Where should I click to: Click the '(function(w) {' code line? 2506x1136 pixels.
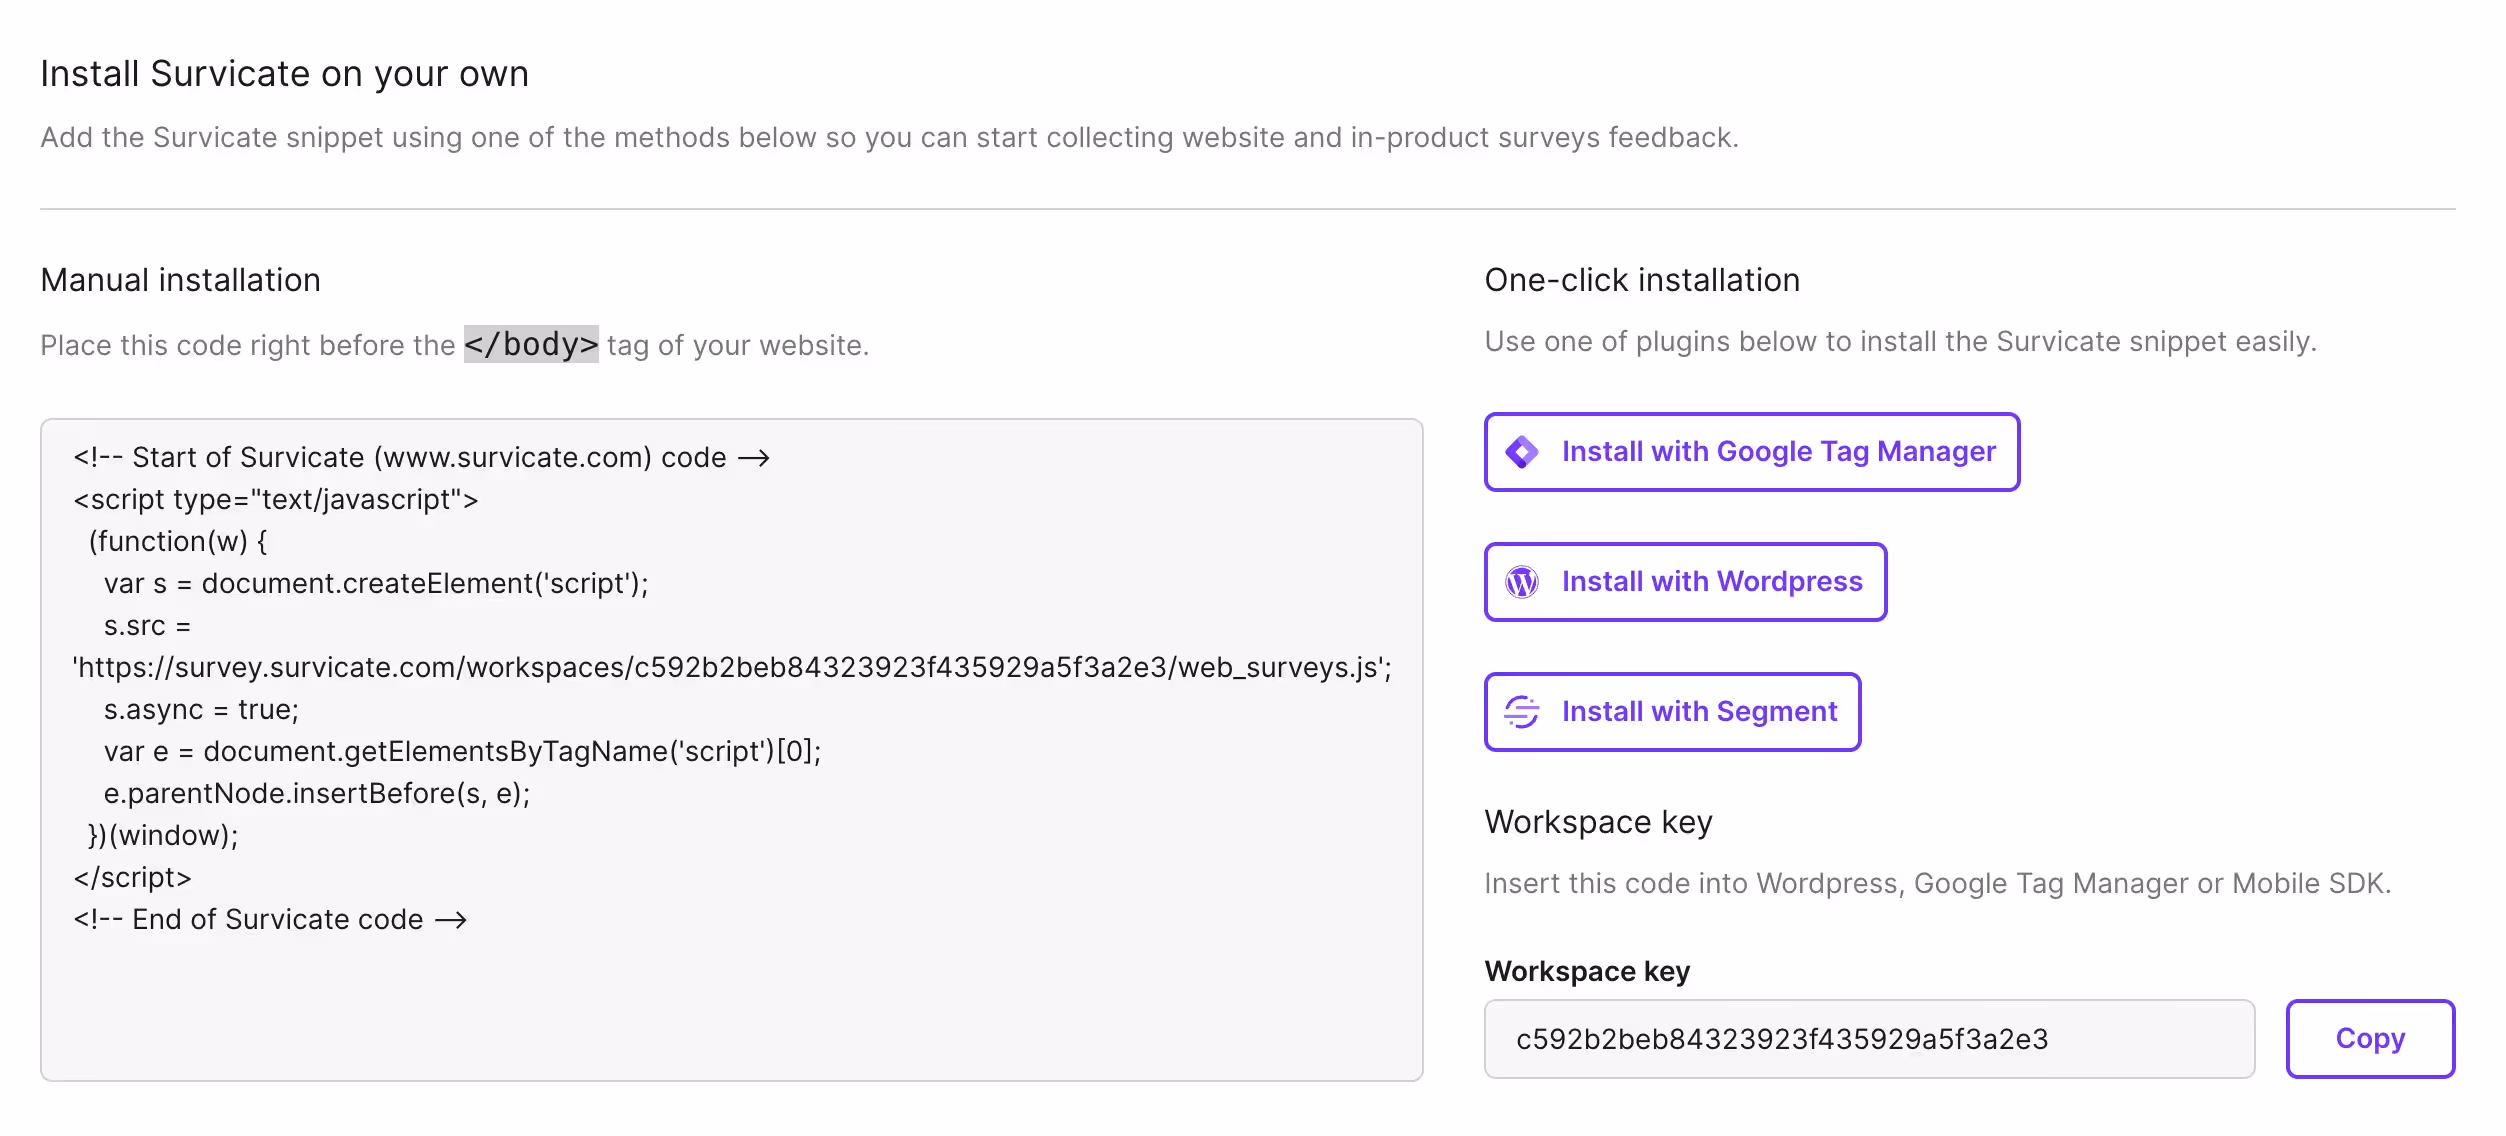pyautogui.click(x=178, y=542)
